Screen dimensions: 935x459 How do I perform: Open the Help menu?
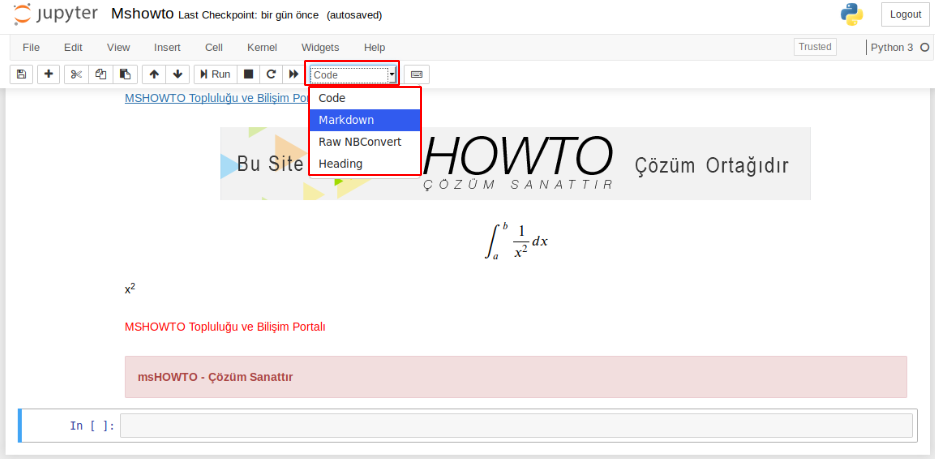pos(374,48)
